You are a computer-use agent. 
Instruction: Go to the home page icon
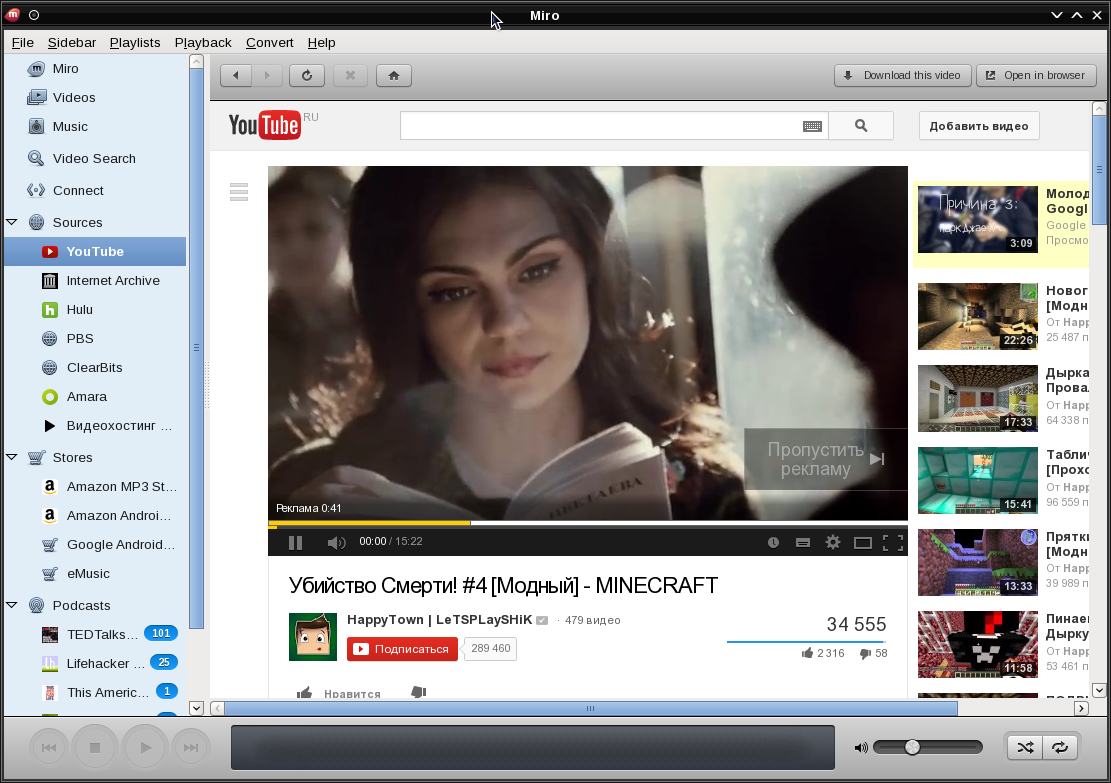pyautogui.click(x=394, y=75)
